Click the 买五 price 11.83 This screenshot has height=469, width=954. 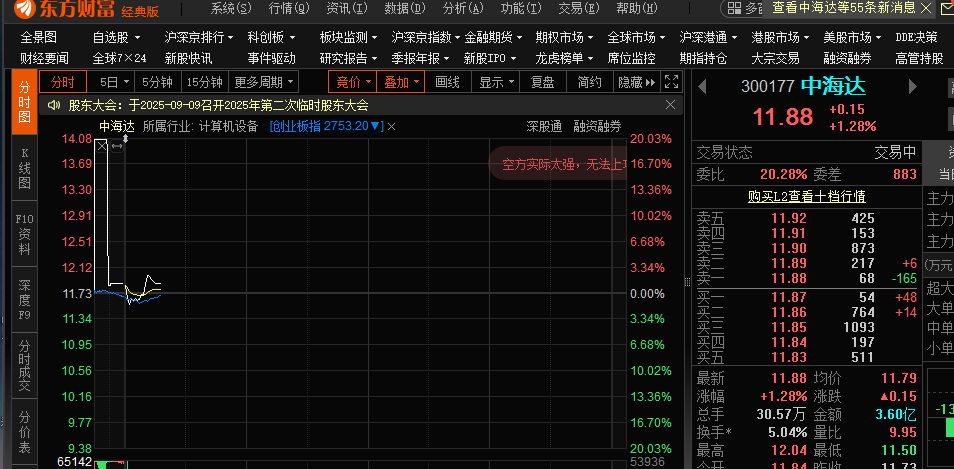789,357
